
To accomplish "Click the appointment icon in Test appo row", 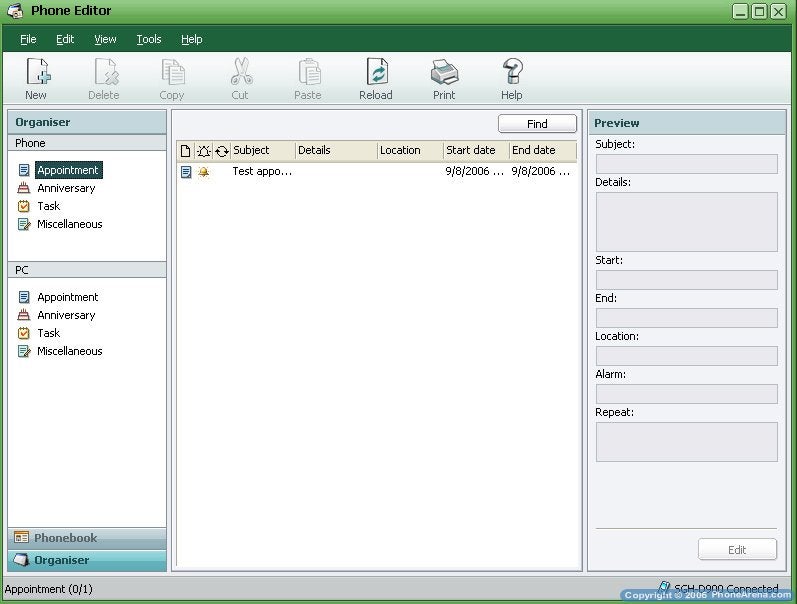I will click(x=186, y=172).
